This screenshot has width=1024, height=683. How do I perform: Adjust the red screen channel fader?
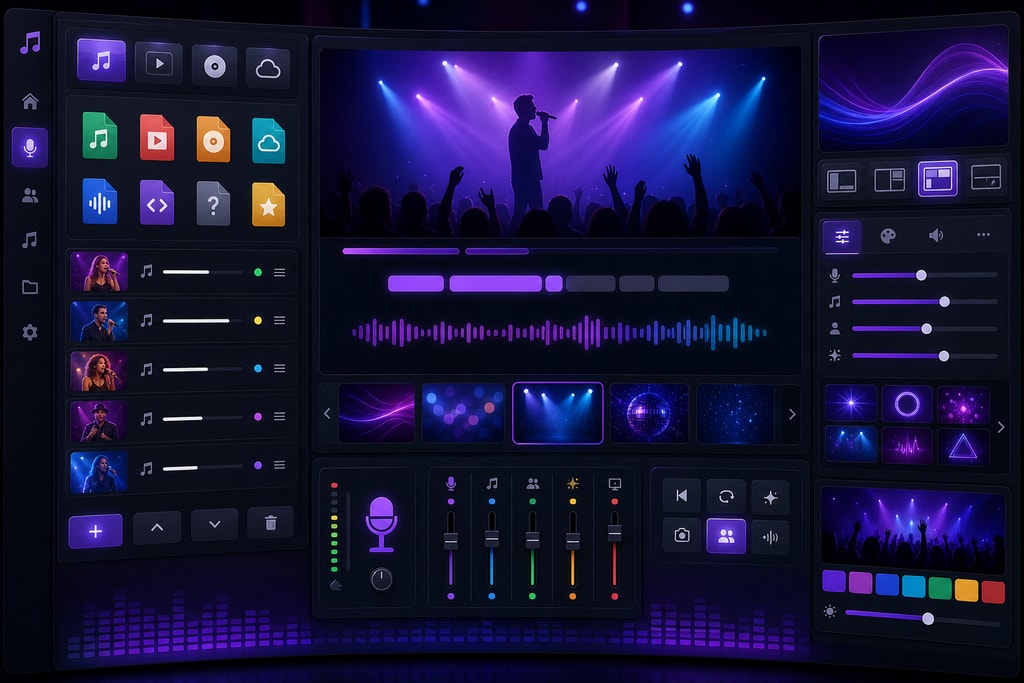[615, 534]
